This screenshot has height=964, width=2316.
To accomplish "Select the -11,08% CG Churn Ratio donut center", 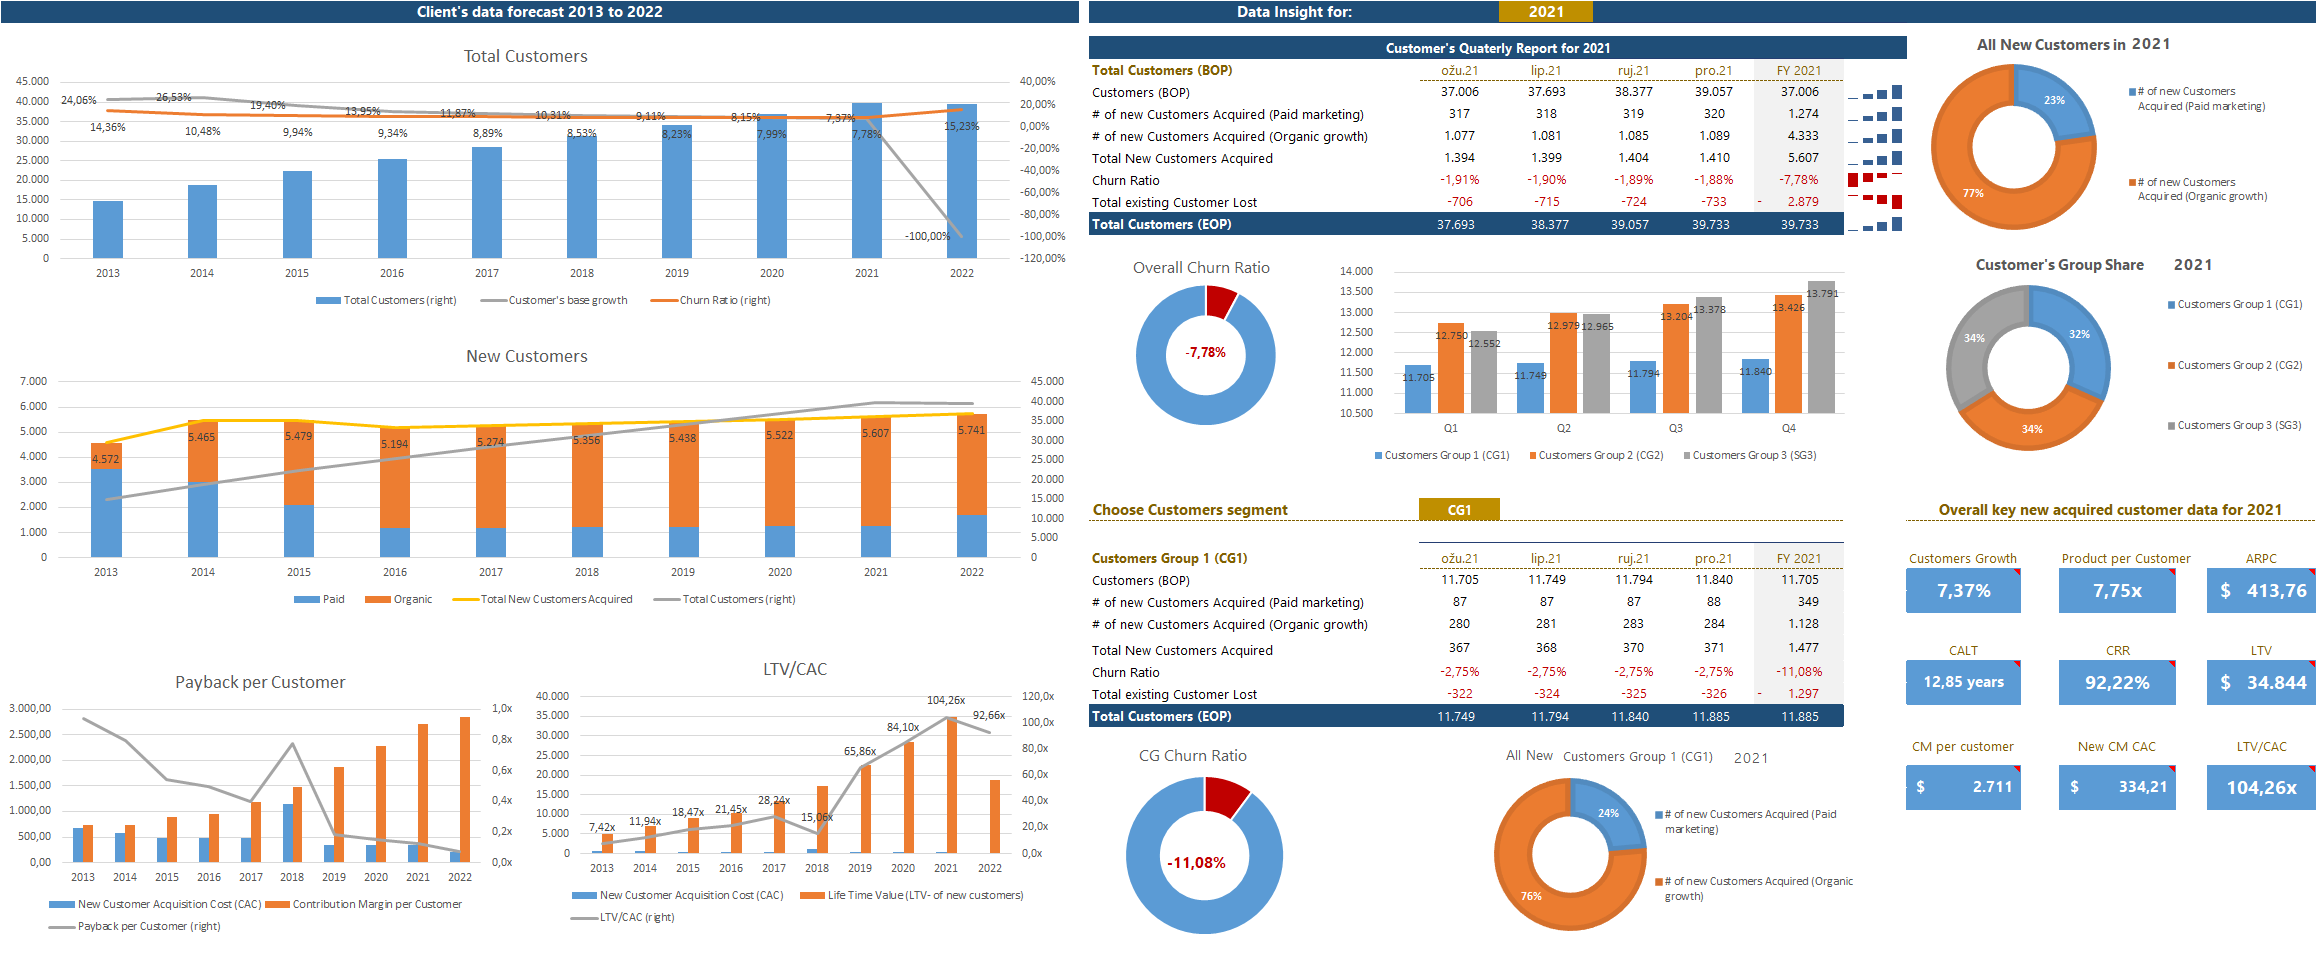I will coord(1197,862).
